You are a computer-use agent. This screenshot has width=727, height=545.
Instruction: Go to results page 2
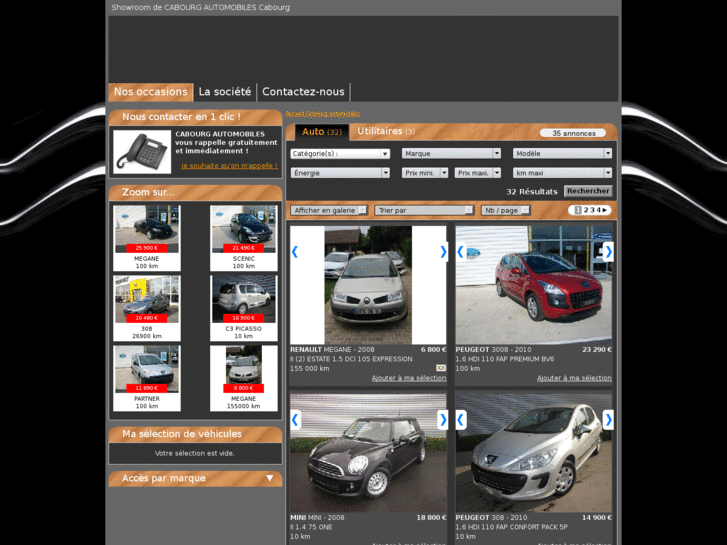pyautogui.click(x=586, y=210)
